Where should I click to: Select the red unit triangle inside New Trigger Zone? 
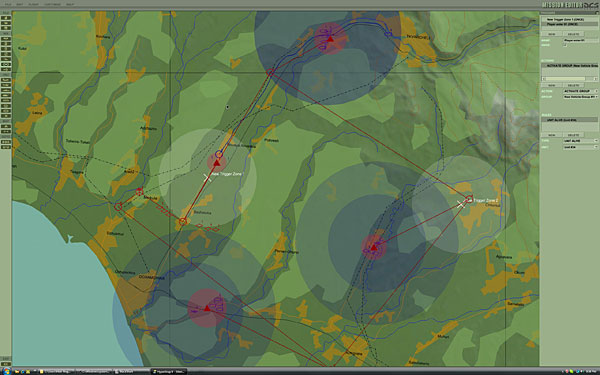[x=217, y=163]
